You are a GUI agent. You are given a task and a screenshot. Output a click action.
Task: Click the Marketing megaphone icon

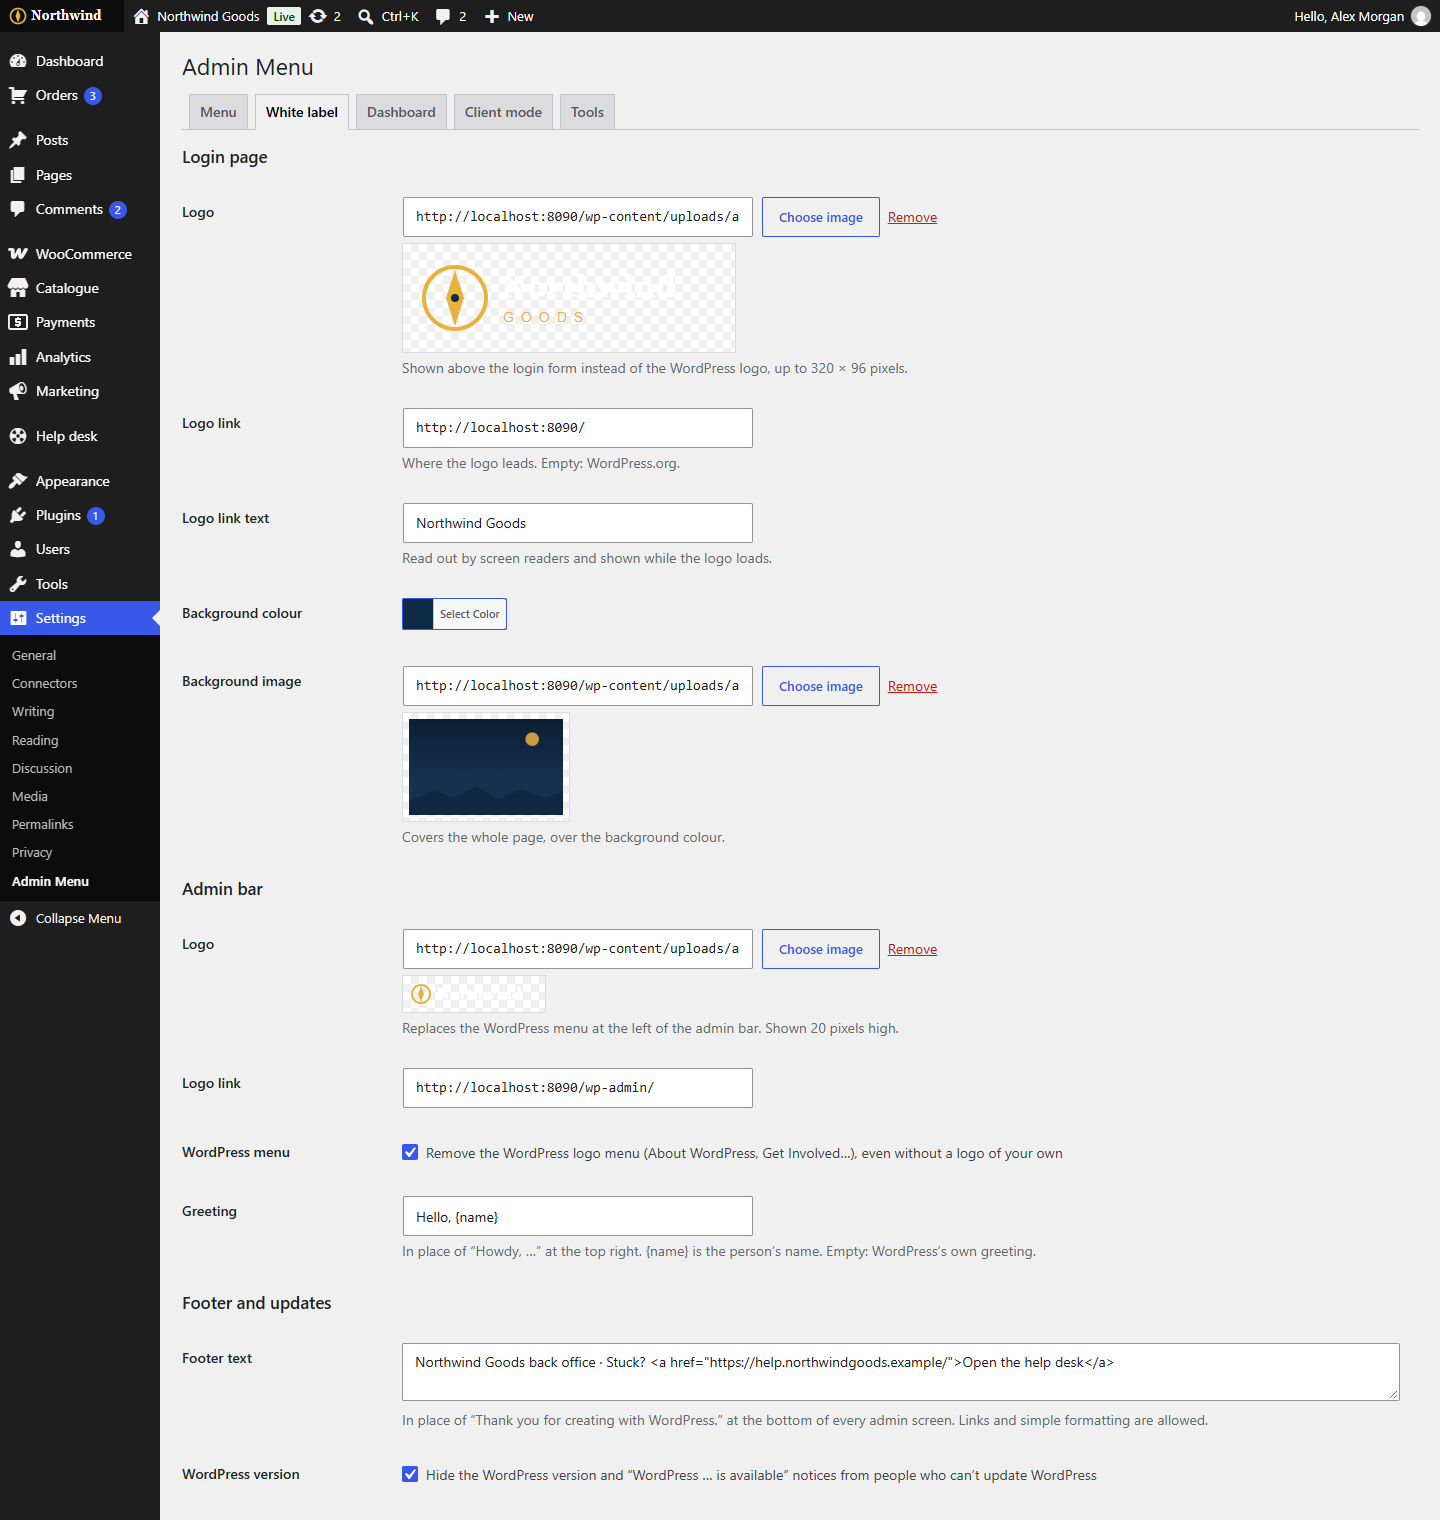[x=18, y=391]
